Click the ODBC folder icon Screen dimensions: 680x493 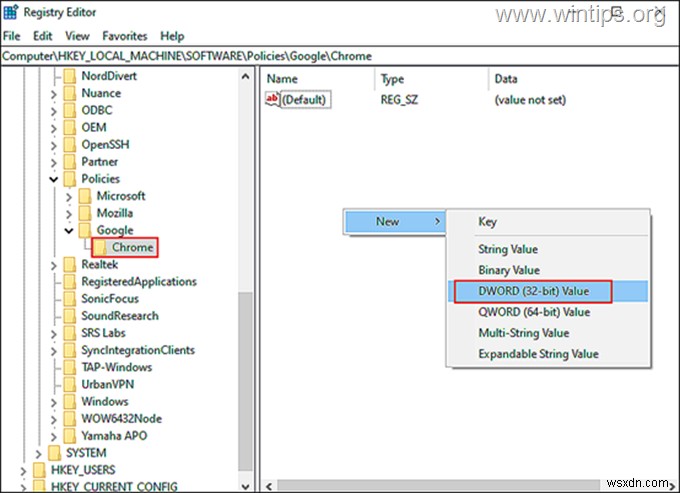coord(70,110)
